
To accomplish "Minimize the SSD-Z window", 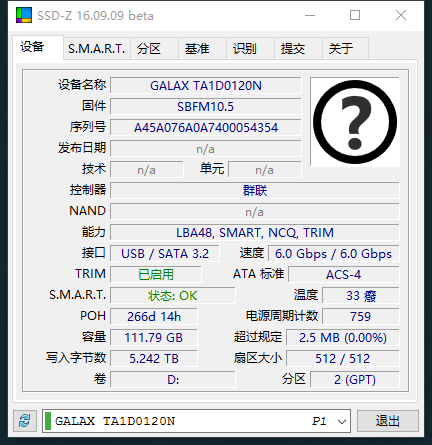I will point(310,15).
